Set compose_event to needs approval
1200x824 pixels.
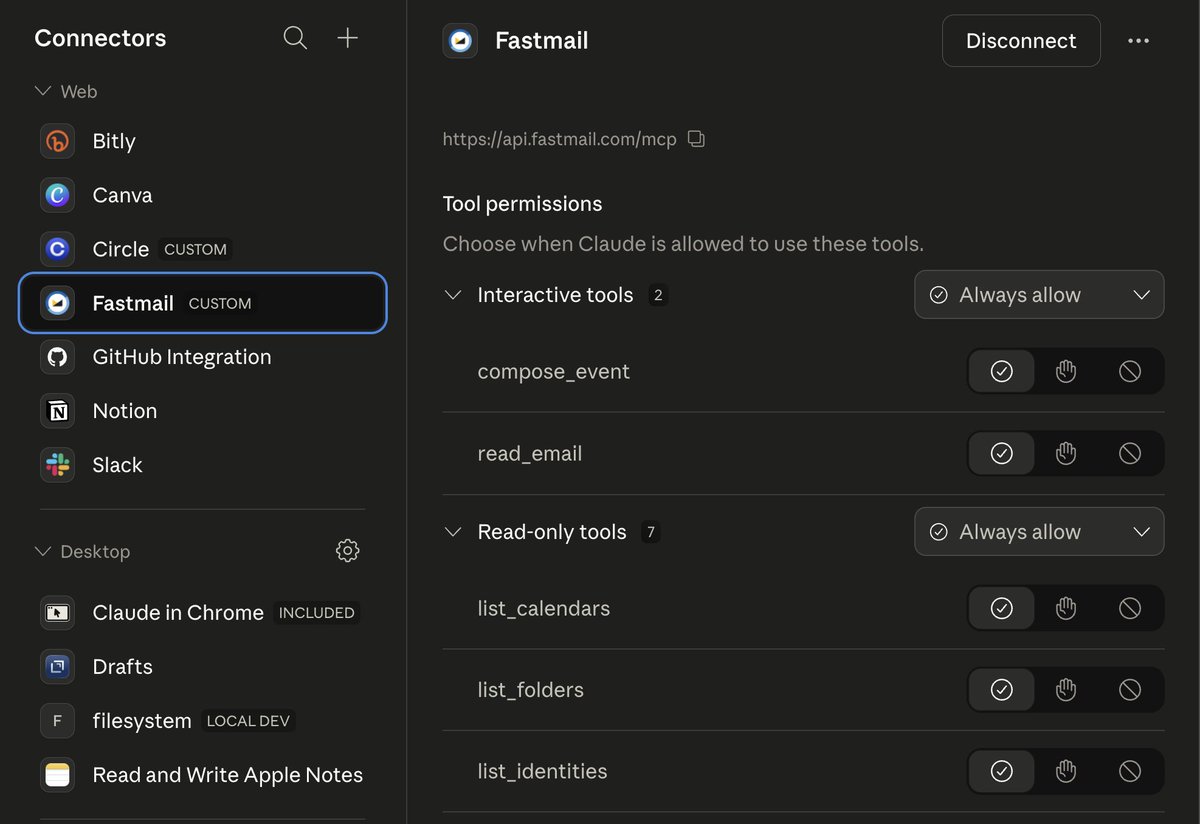click(1066, 372)
